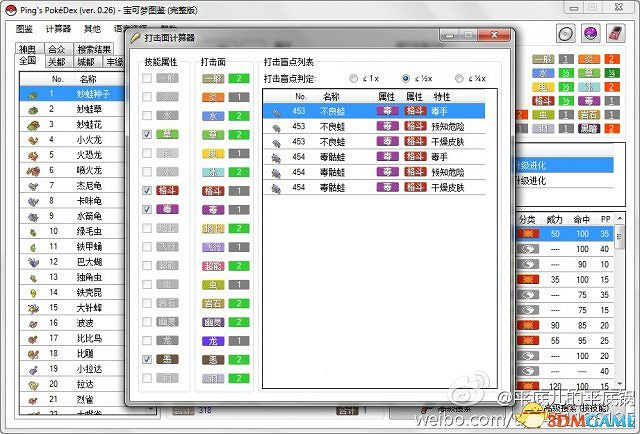The height and width of the screenshot is (434, 640).
Task: Select 妙蛙草 row in Pokédex list
Action: click(73, 109)
